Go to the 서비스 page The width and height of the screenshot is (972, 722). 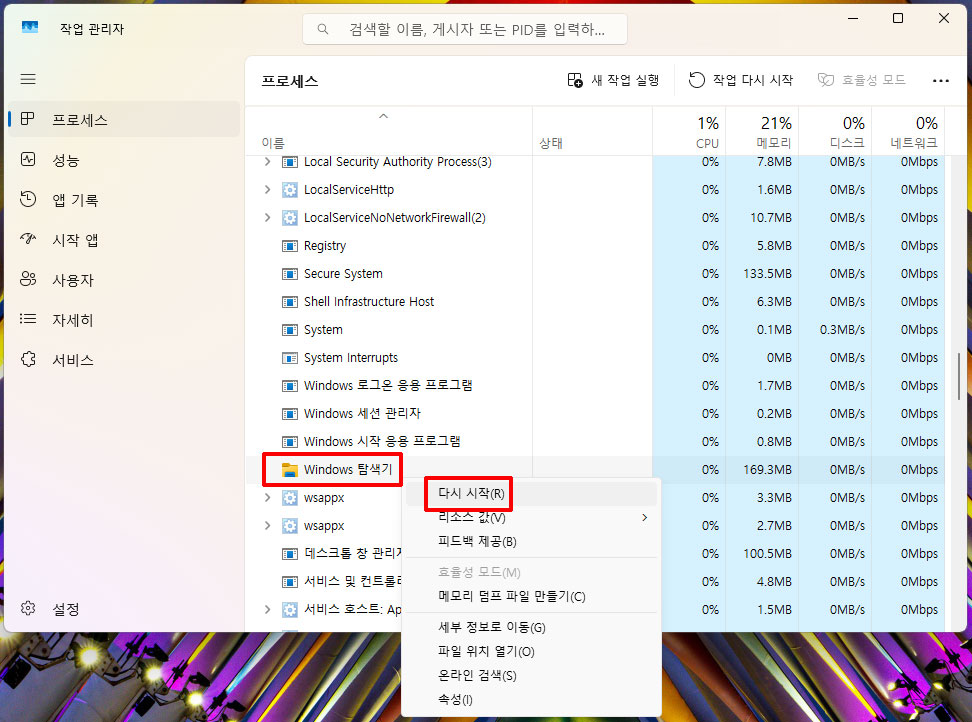(125, 359)
